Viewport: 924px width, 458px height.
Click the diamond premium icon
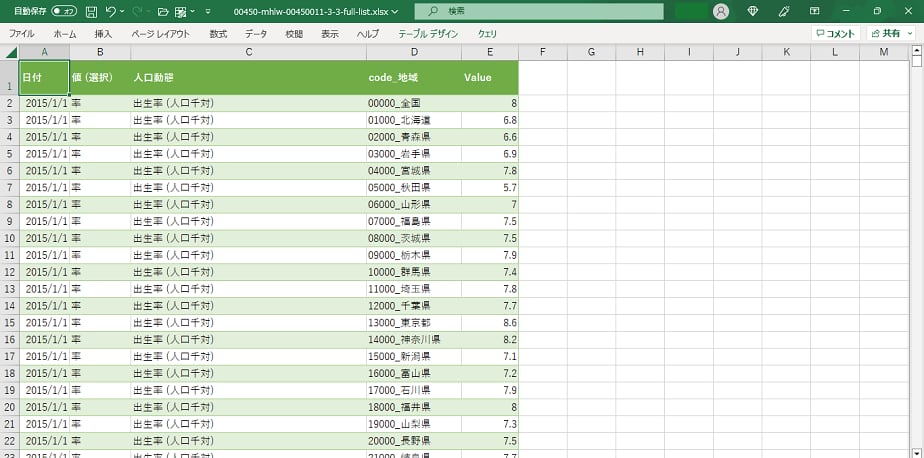(x=753, y=11)
